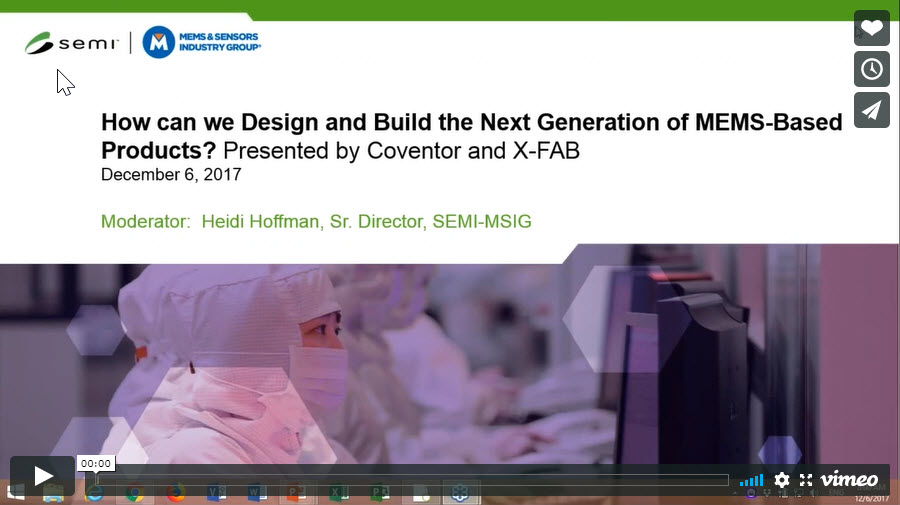Click the SEMI logo in the slide
This screenshot has height=505, width=900.
72,43
